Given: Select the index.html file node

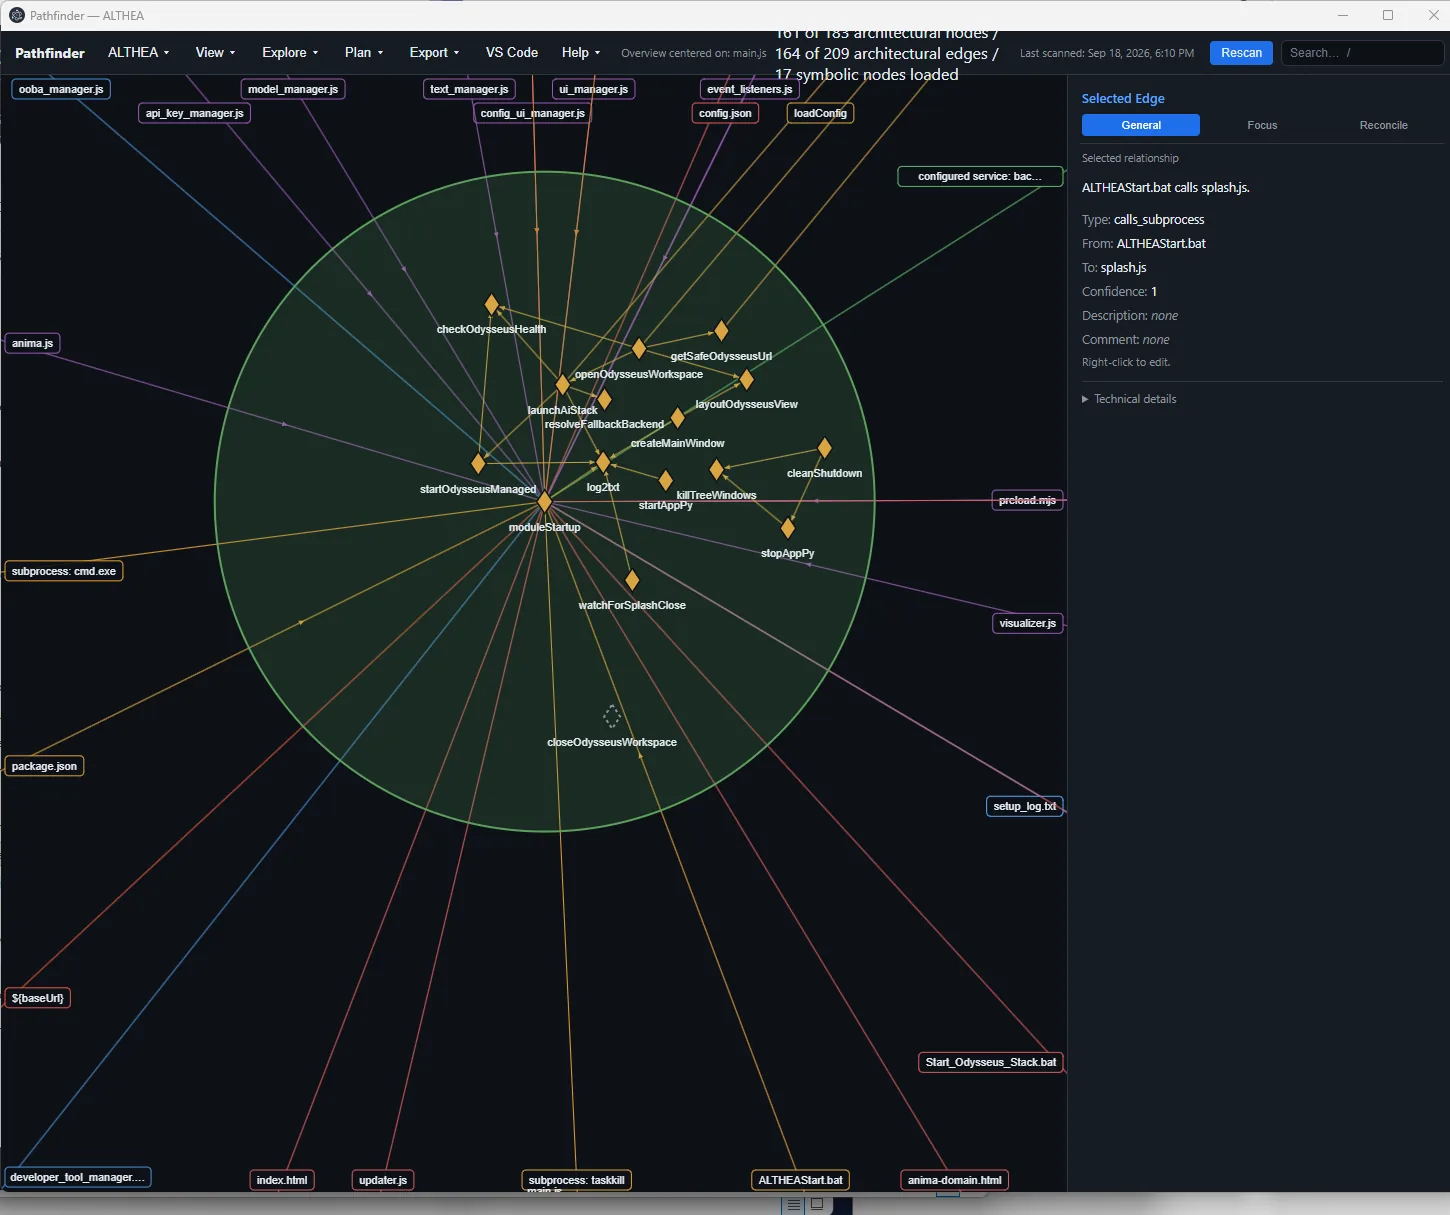Looking at the screenshot, I should [282, 1180].
